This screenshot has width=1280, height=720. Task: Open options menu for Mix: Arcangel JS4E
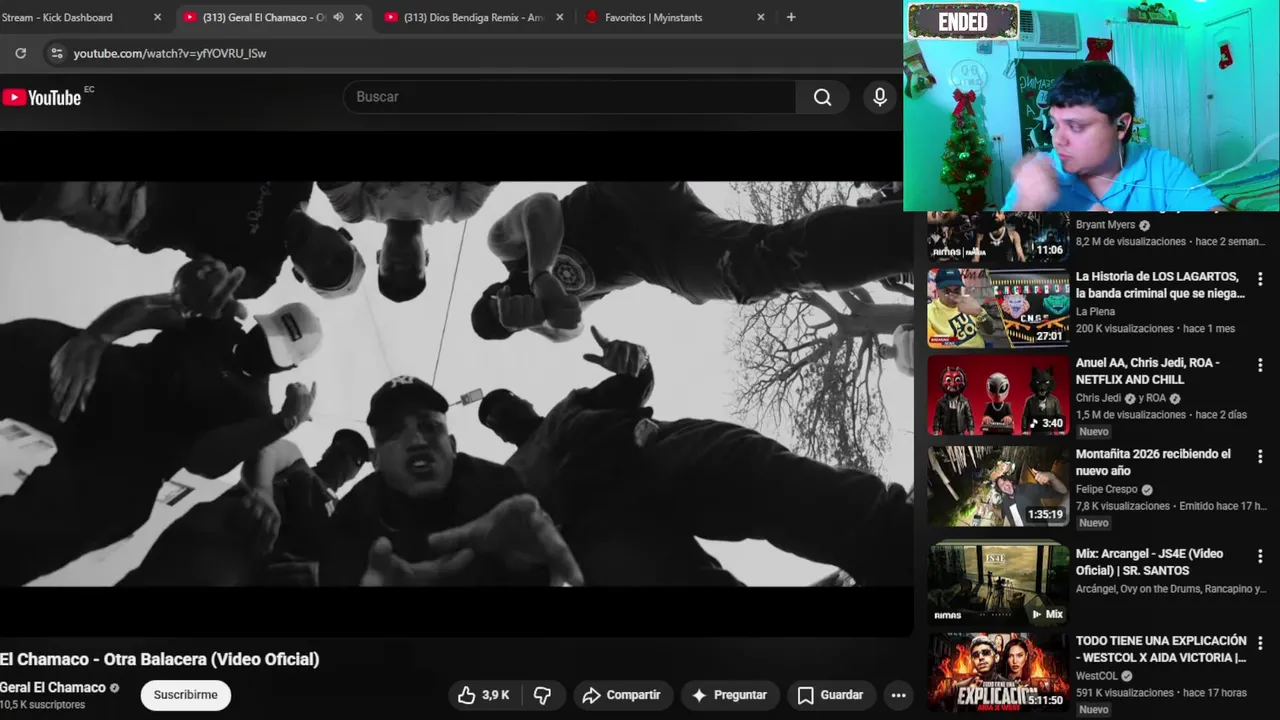click(x=1260, y=556)
